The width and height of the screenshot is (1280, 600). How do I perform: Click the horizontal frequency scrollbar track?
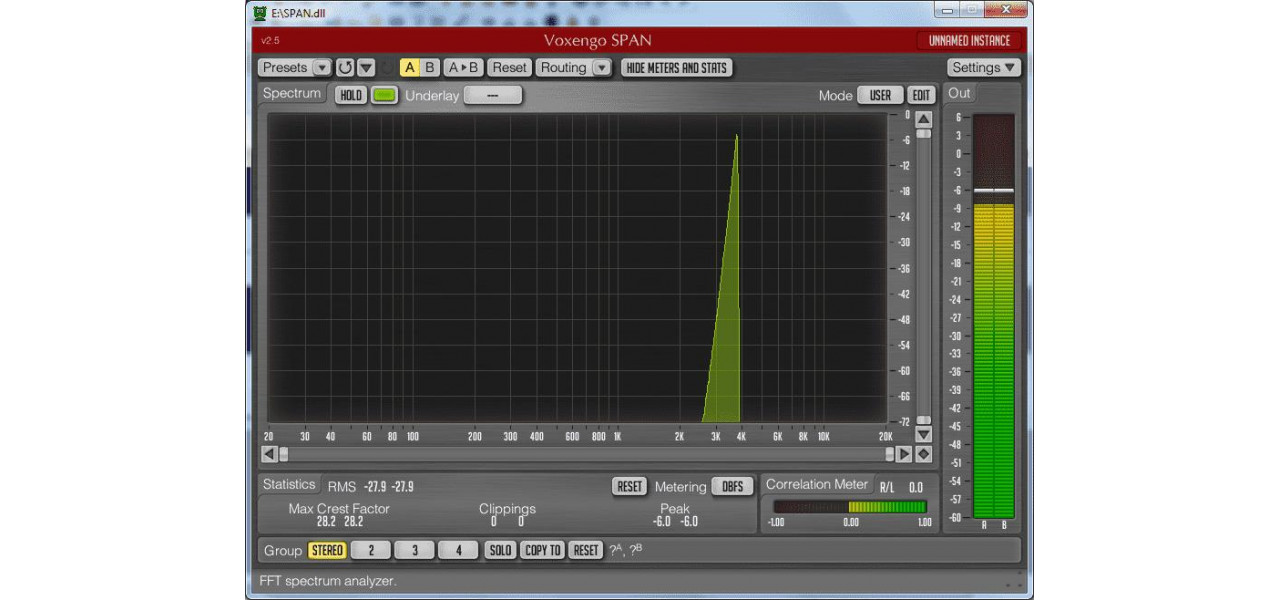tap(586, 454)
